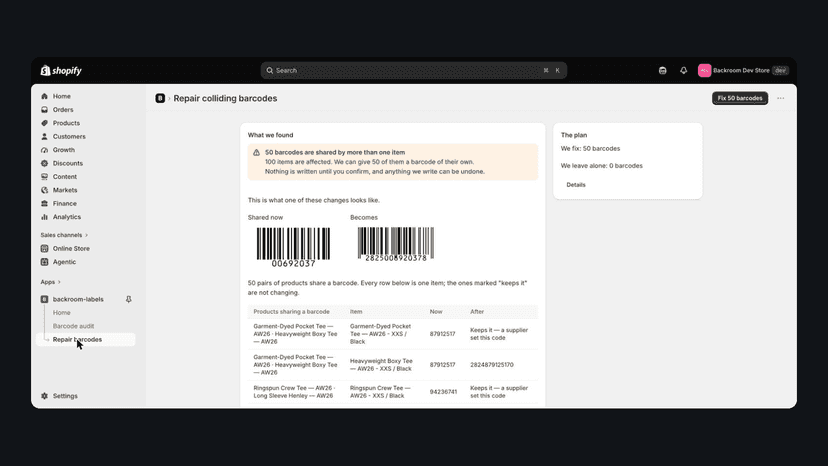
Task: Click Garment-Dyed Pocket Tee XXS / Black item
Action: tap(380, 334)
